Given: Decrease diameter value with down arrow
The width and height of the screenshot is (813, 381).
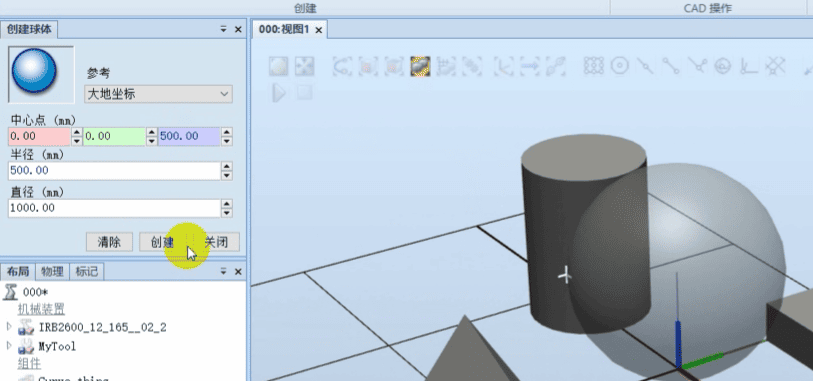Looking at the screenshot, I should (x=227, y=213).
